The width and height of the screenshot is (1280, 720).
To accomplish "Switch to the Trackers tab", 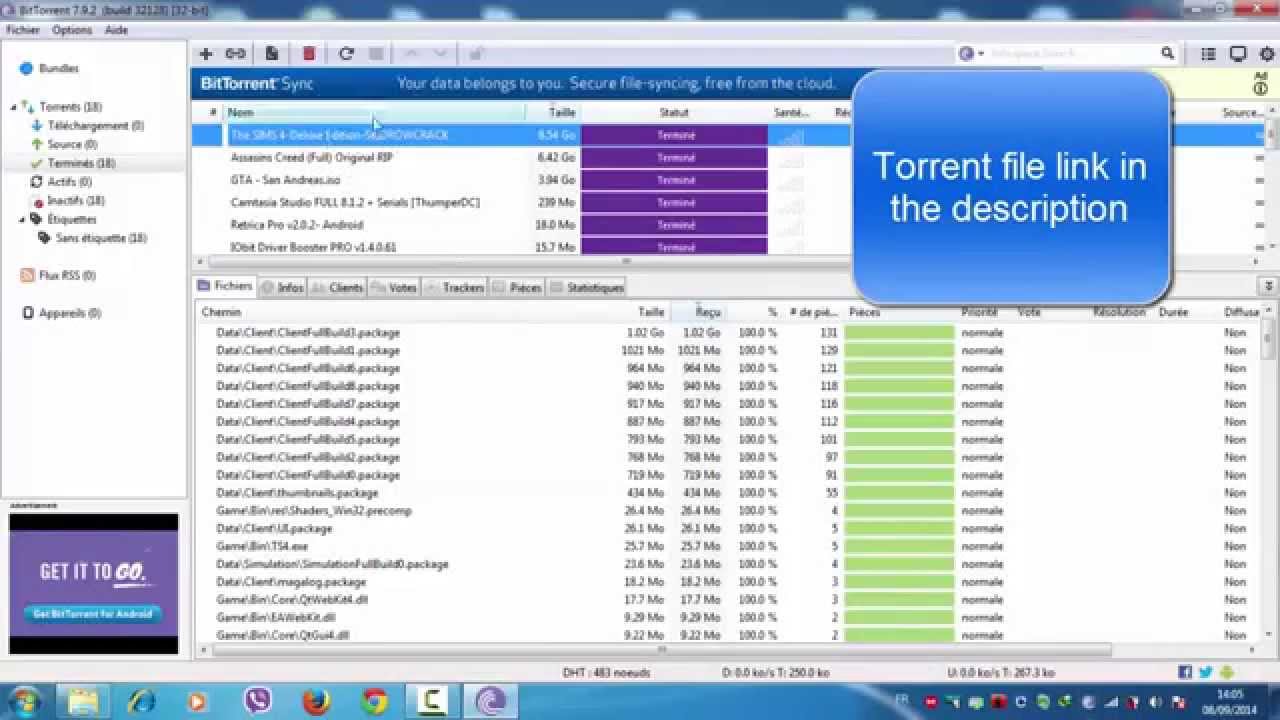I will pos(455,287).
